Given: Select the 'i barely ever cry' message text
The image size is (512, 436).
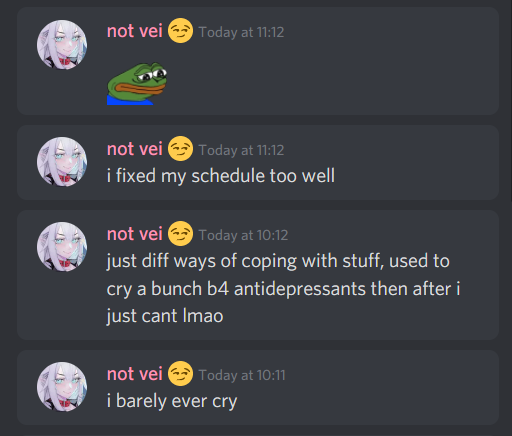Looking at the screenshot, I should click(172, 401).
